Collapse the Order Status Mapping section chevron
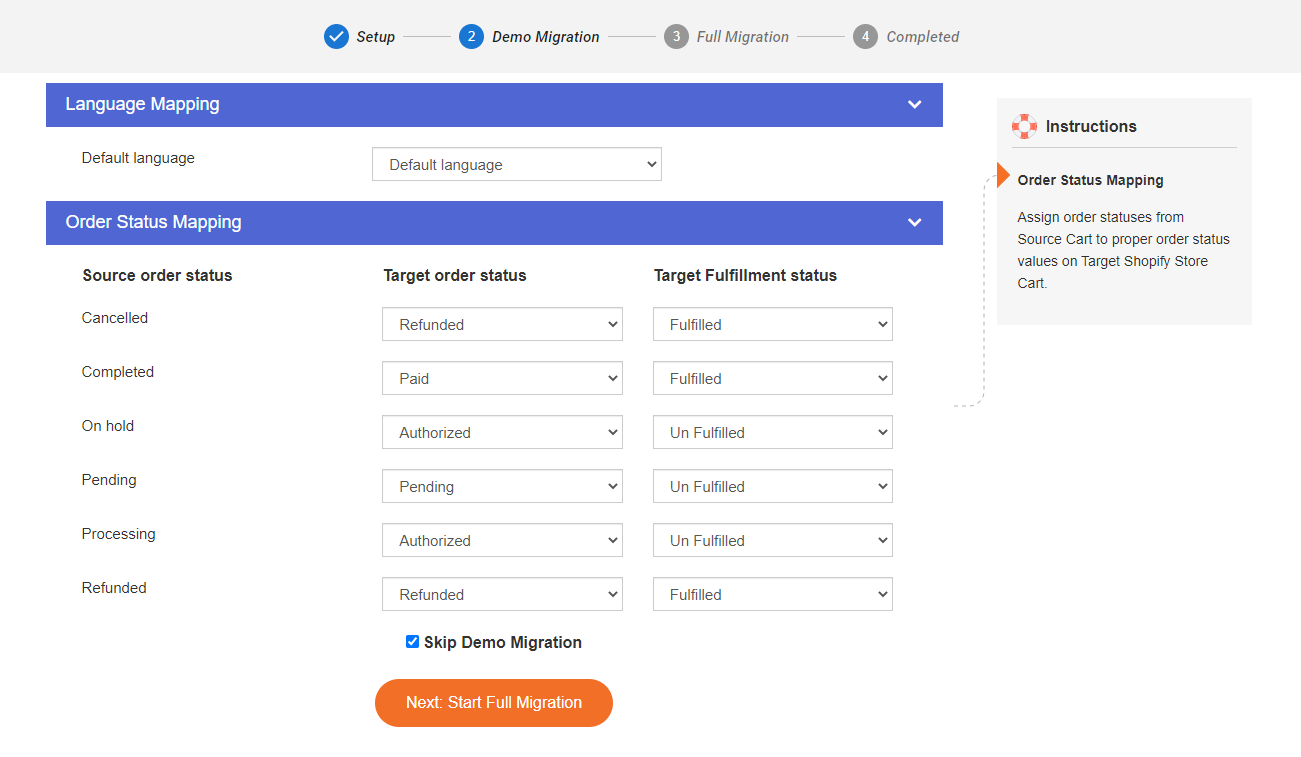This screenshot has height=757, width=1301. 914,222
